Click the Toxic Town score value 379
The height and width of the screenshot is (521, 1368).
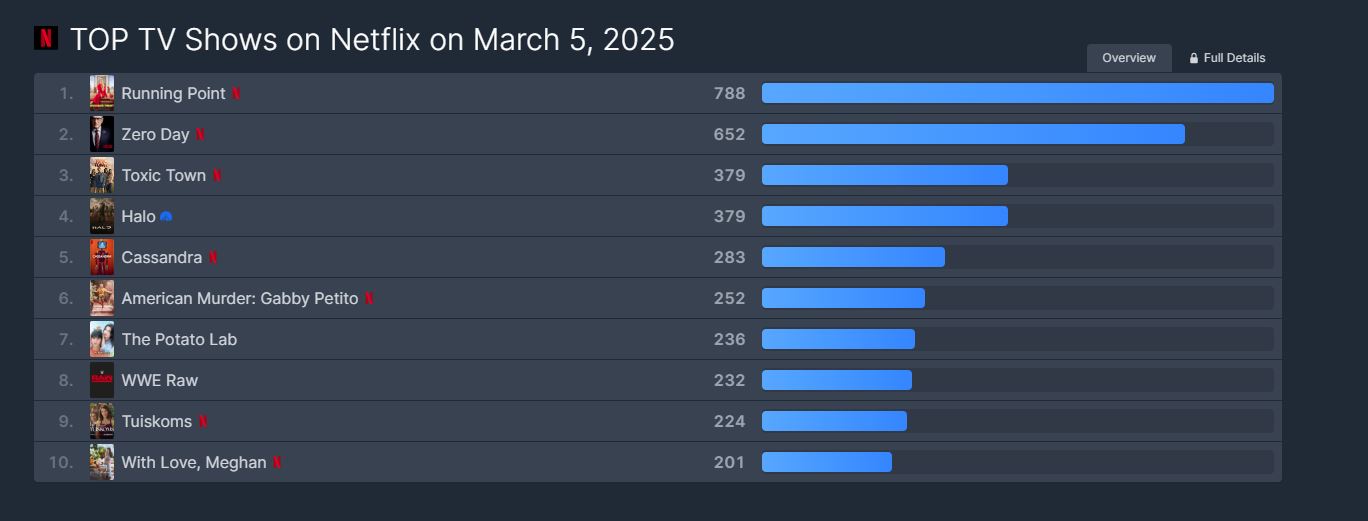729,176
